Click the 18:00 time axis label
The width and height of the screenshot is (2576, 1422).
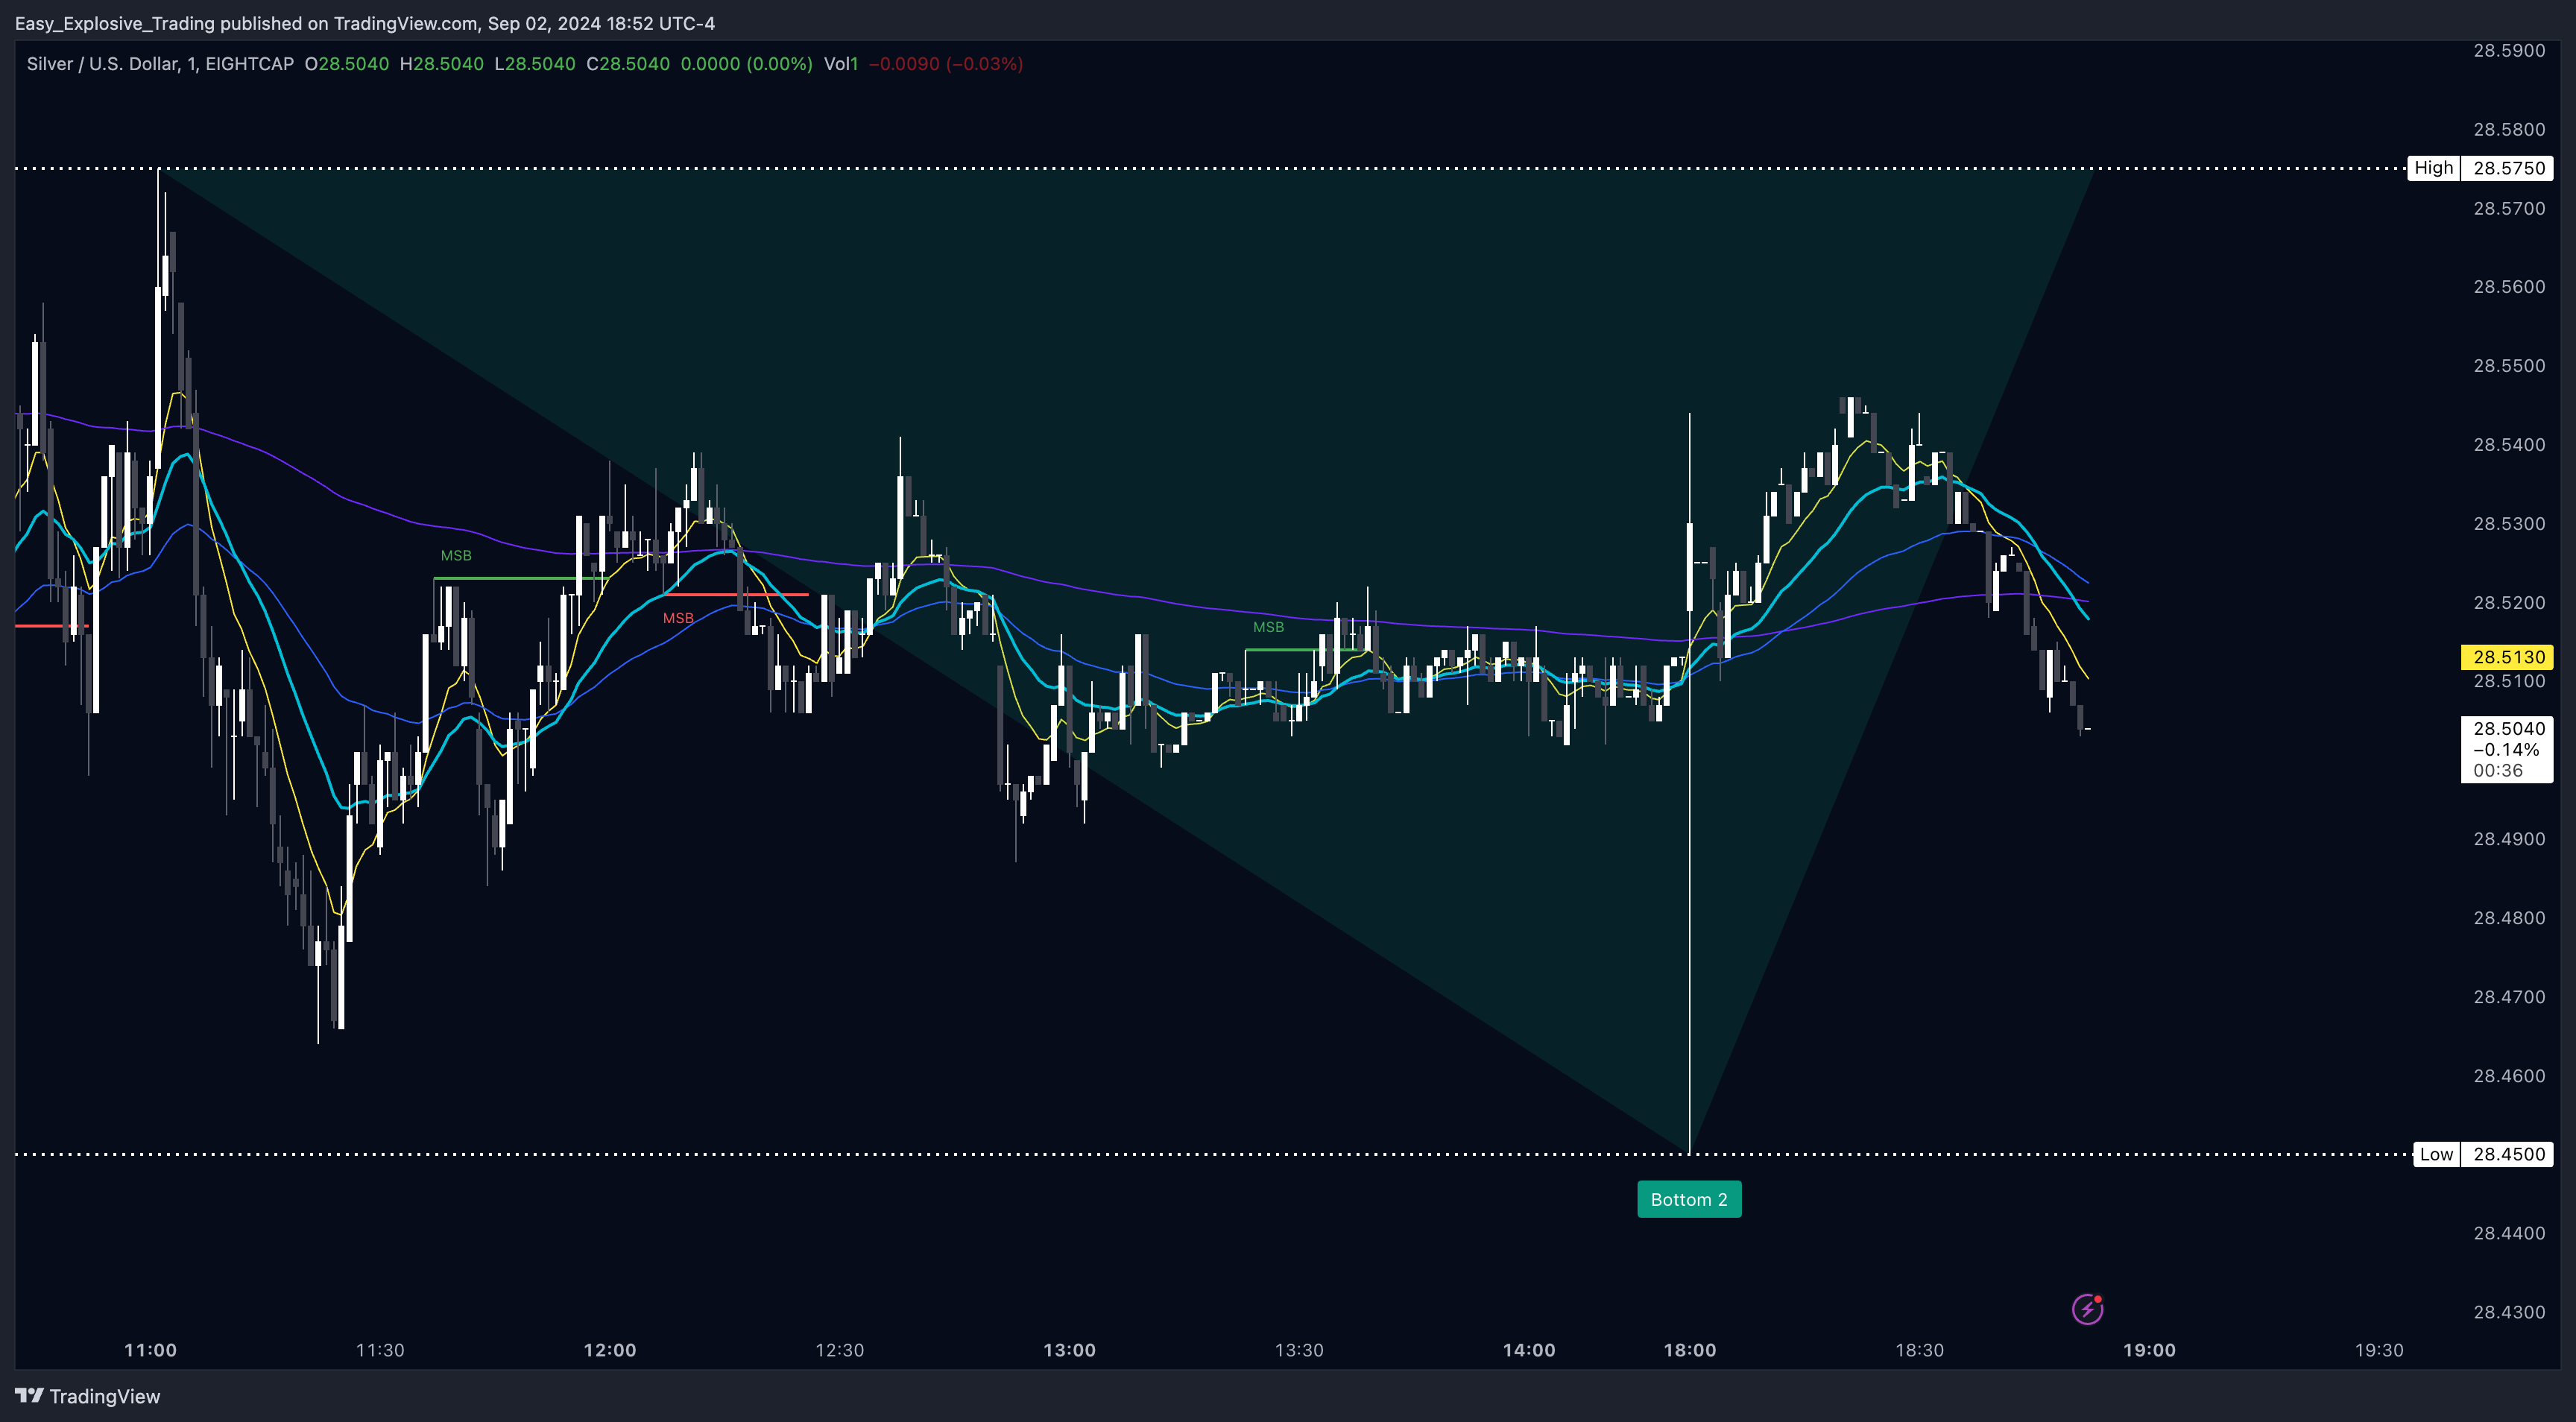1689,1350
